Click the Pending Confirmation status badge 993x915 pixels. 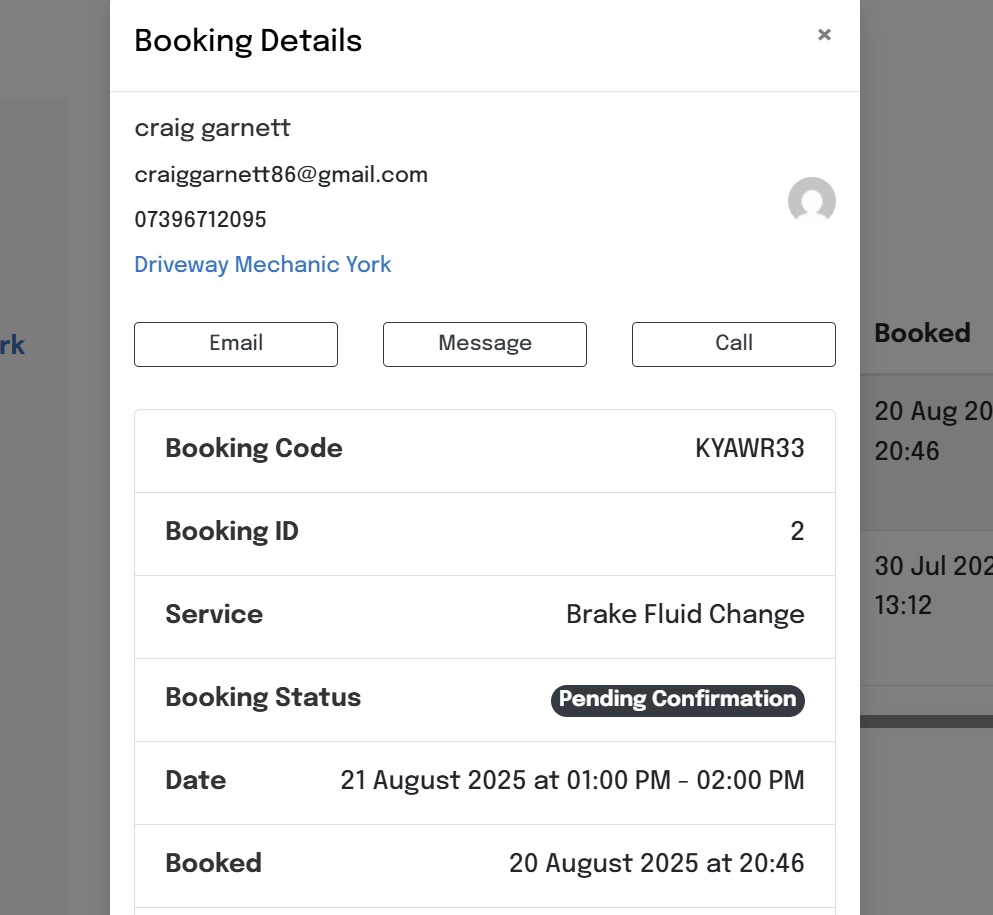677,700
